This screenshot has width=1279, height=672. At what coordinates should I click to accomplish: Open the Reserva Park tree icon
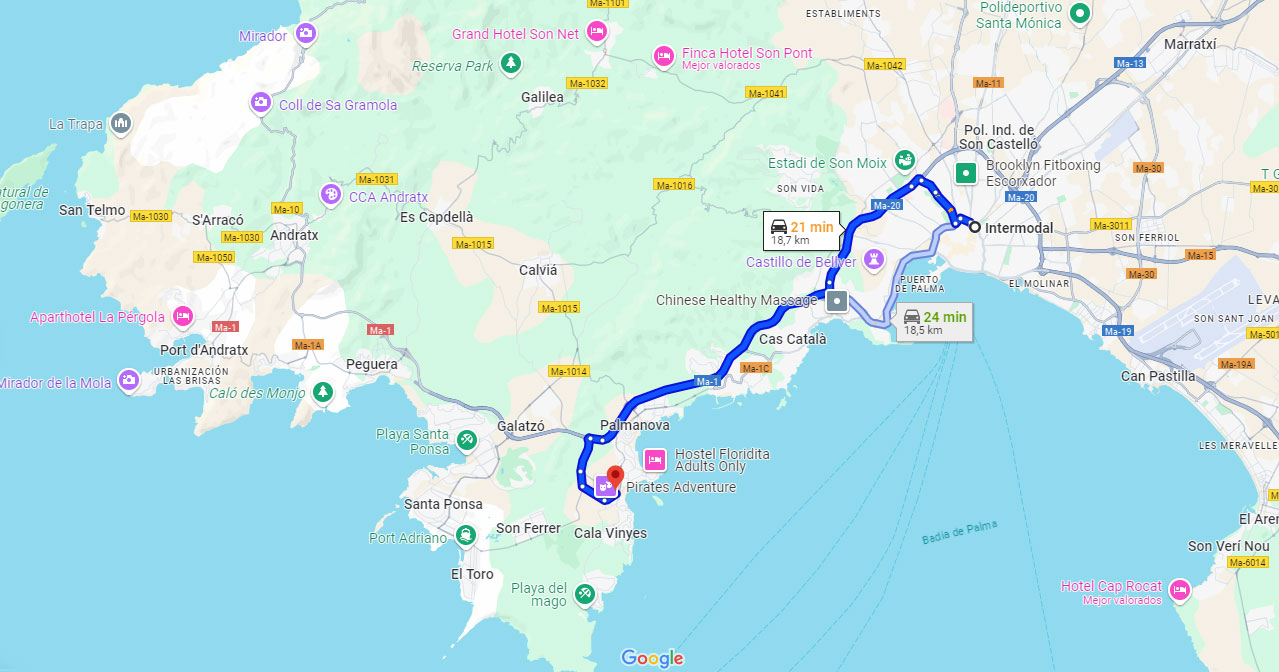point(511,64)
